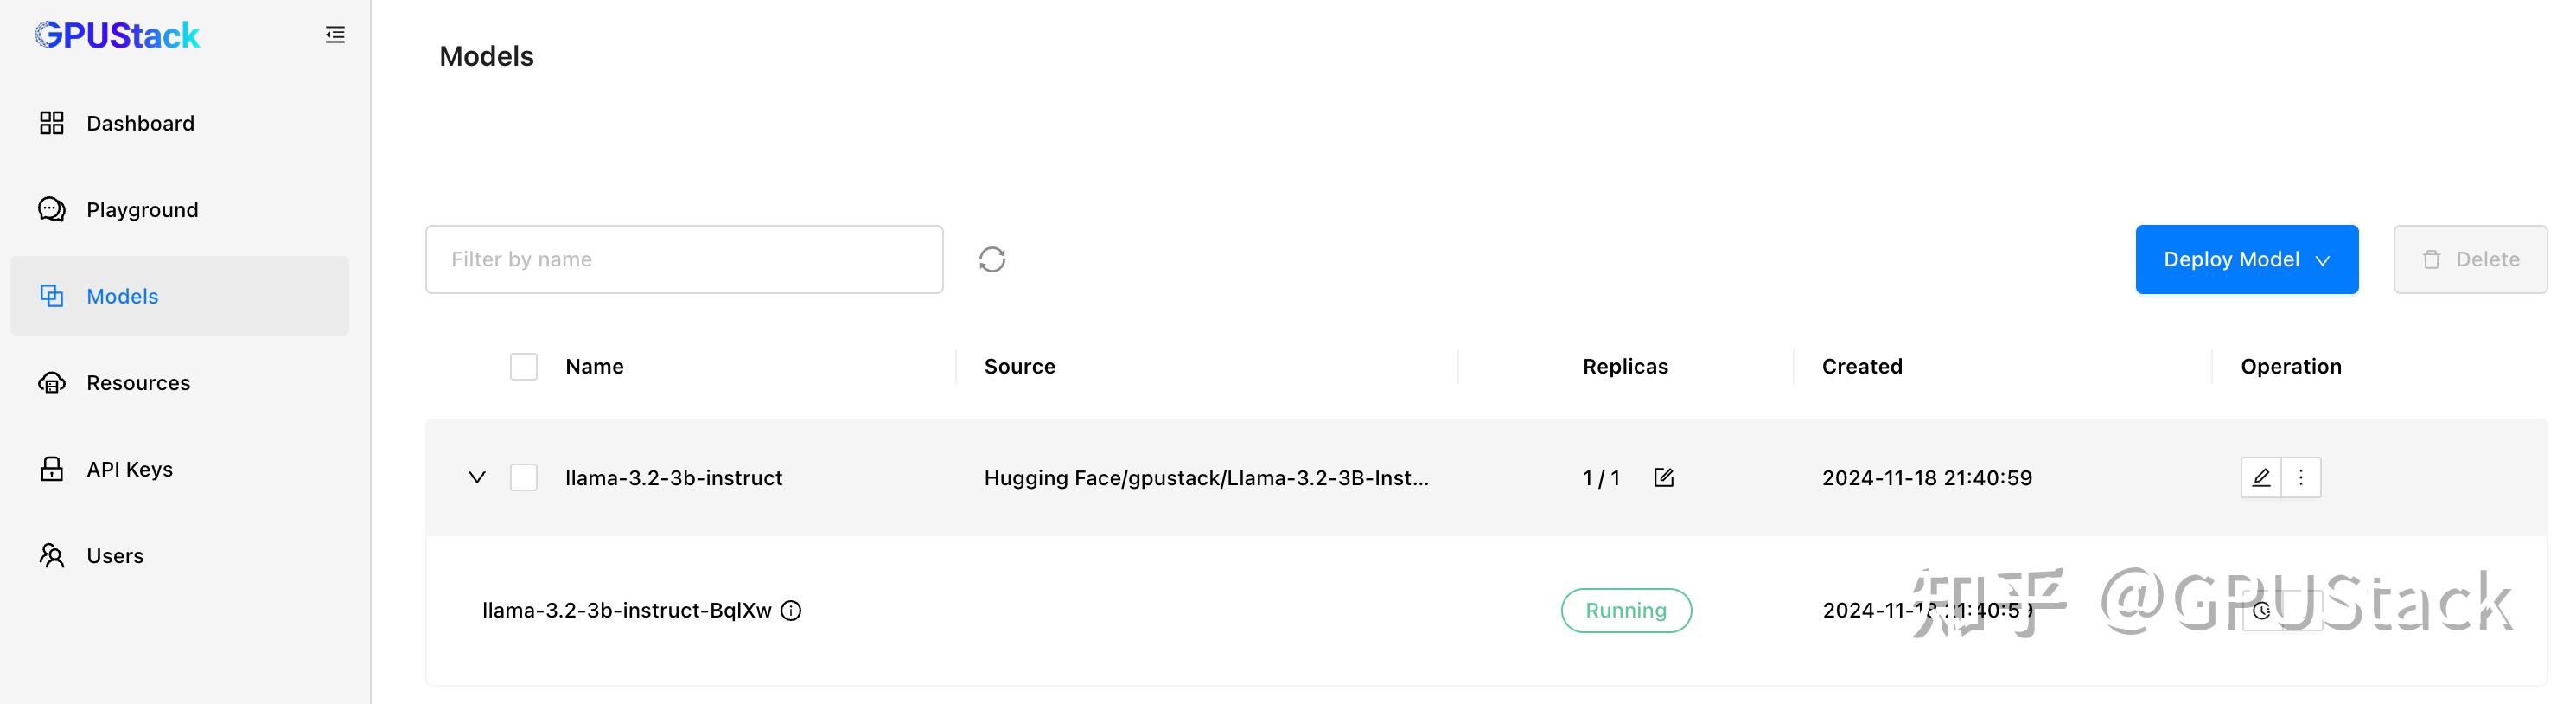Collapse the sidebar menu icon

(335, 35)
